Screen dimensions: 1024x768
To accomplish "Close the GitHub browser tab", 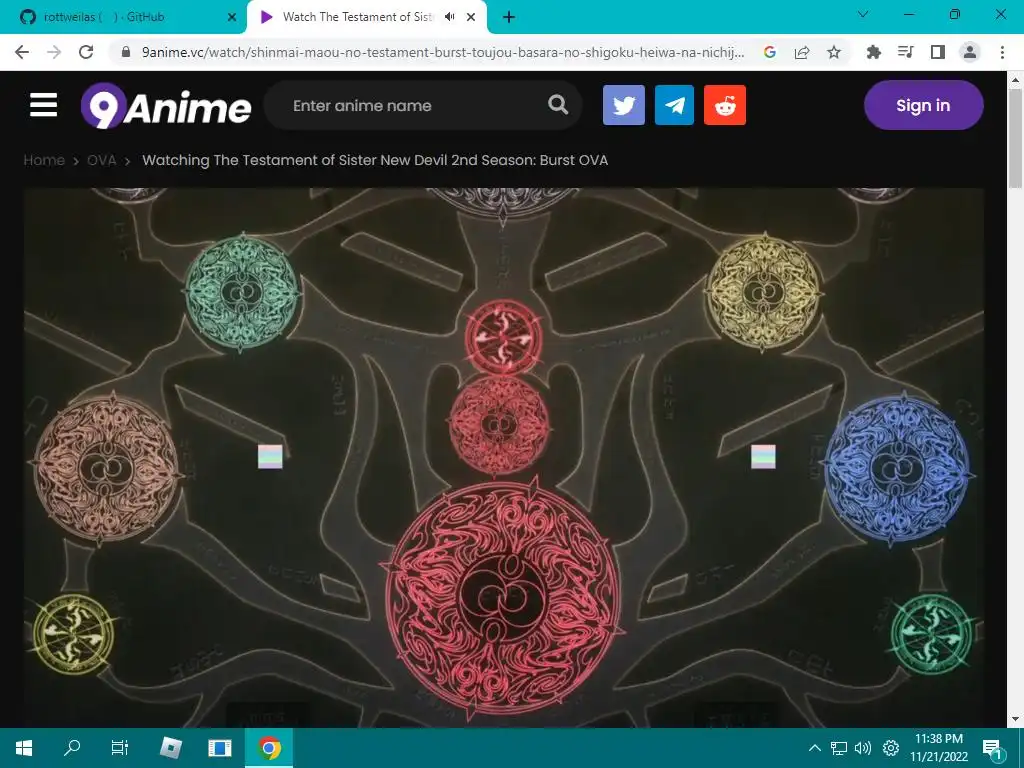I will click(231, 18).
